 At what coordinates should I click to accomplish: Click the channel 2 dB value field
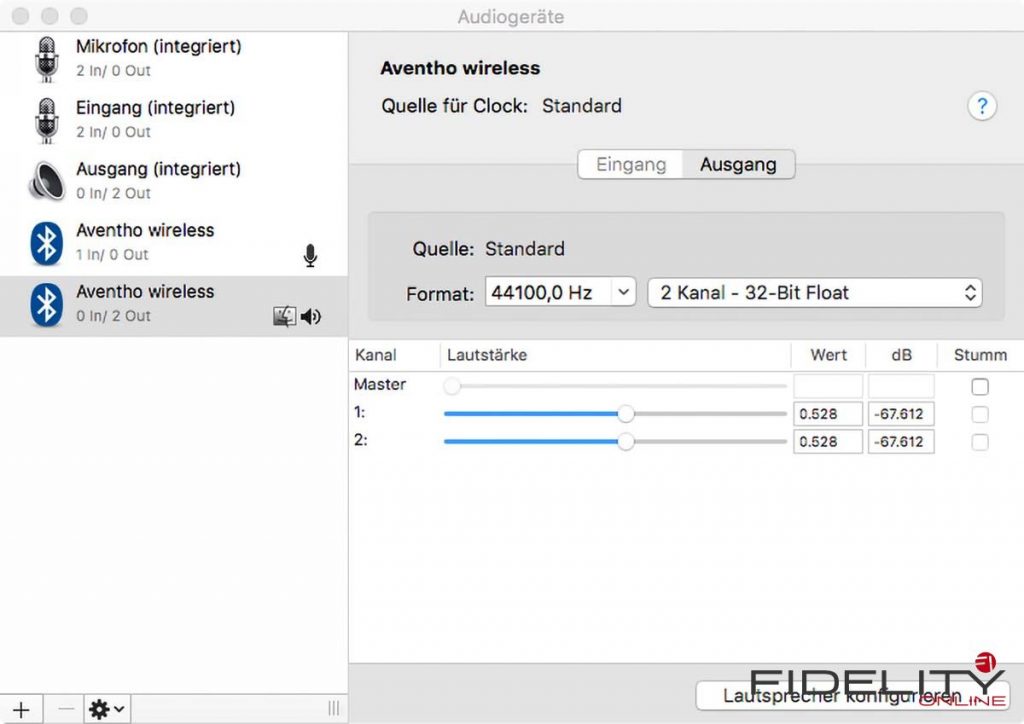[x=901, y=442]
